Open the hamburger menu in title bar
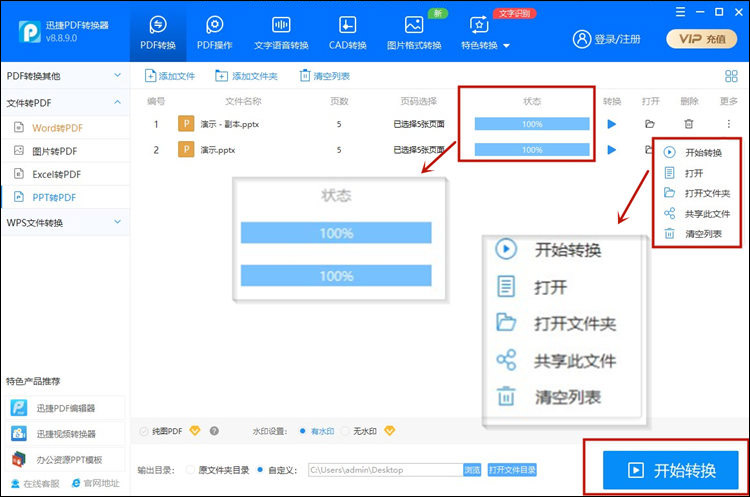750x497 pixels. [x=680, y=12]
